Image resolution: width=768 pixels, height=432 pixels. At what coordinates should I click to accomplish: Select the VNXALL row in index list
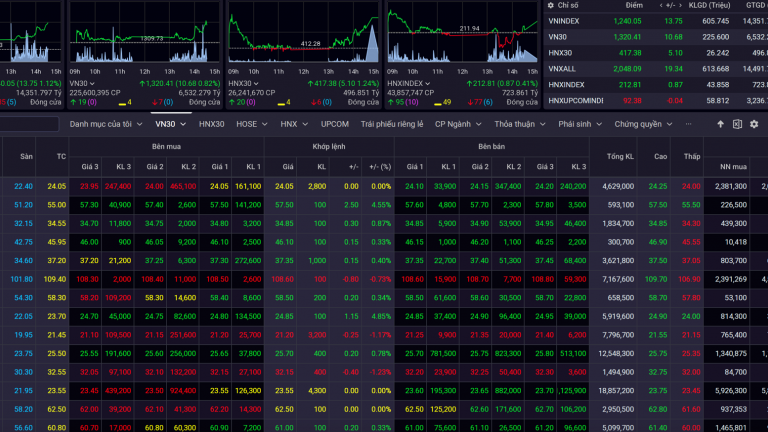(x=656, y=69)
